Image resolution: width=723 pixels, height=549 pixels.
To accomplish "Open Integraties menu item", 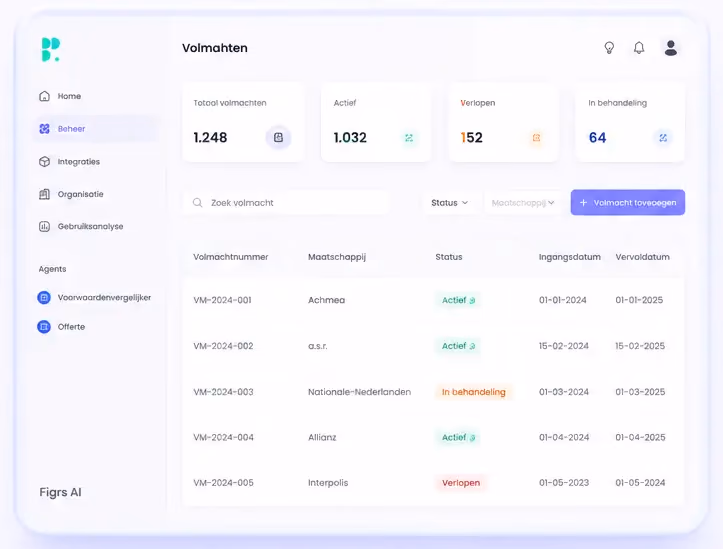I will click(97, 161).
